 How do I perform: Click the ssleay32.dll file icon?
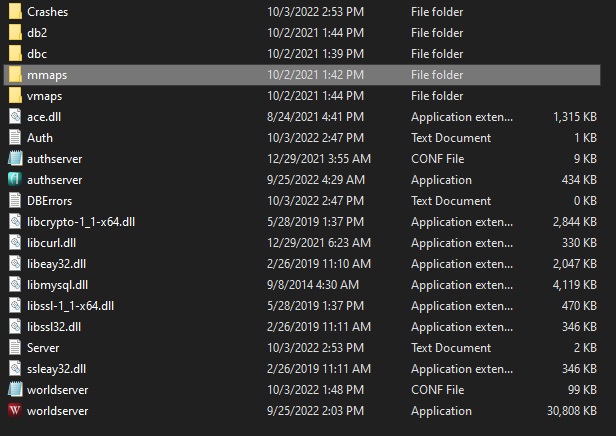tap(15, 368)
